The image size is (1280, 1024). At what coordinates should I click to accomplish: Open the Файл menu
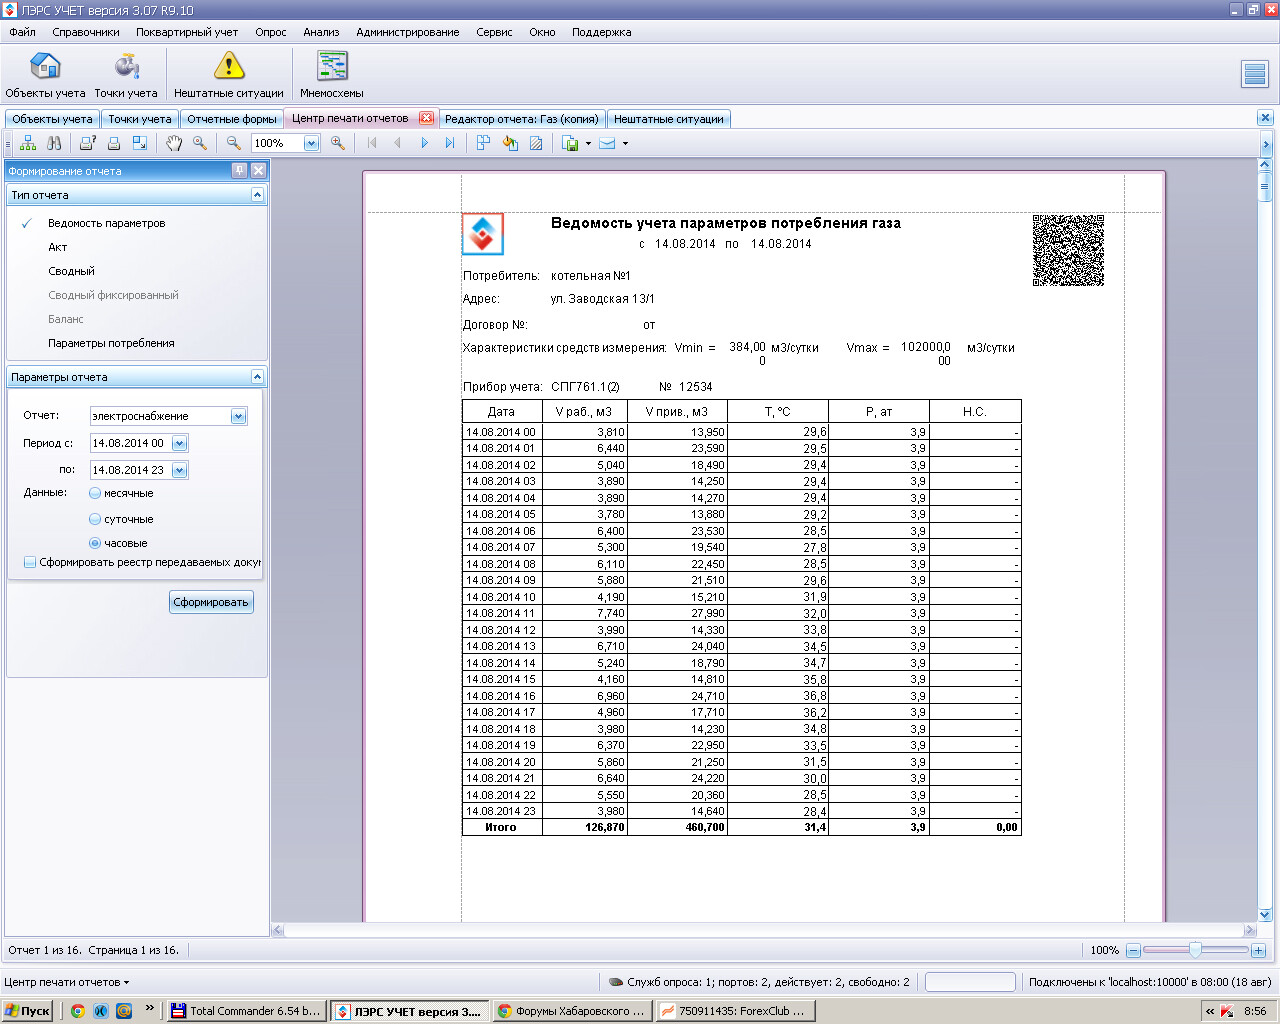coord(22,32)
